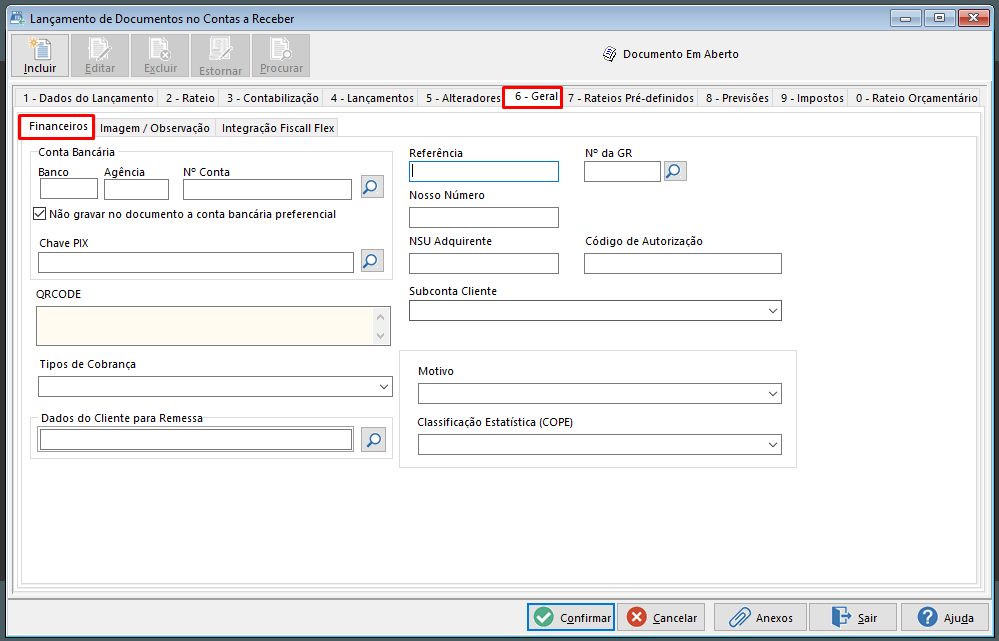Select the Financeiros sub-tab

(57, 126)
